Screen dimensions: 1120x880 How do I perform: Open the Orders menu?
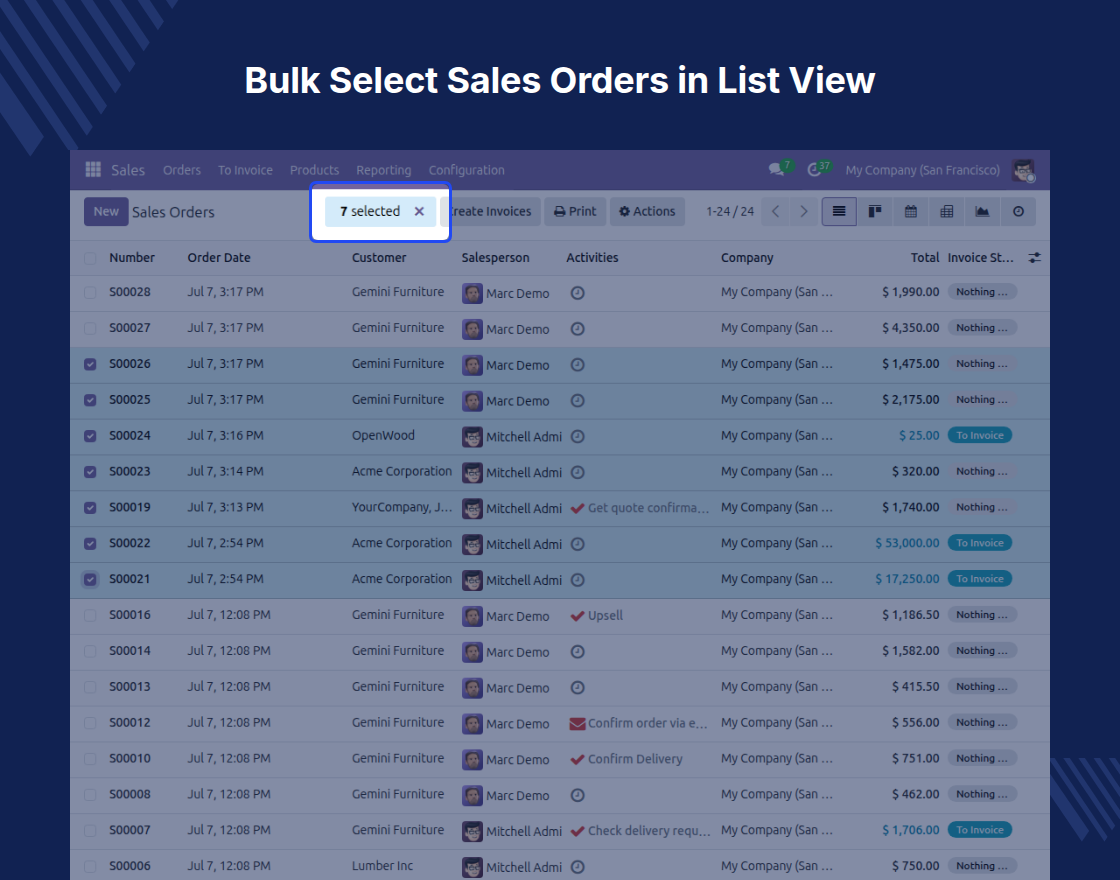181,170
